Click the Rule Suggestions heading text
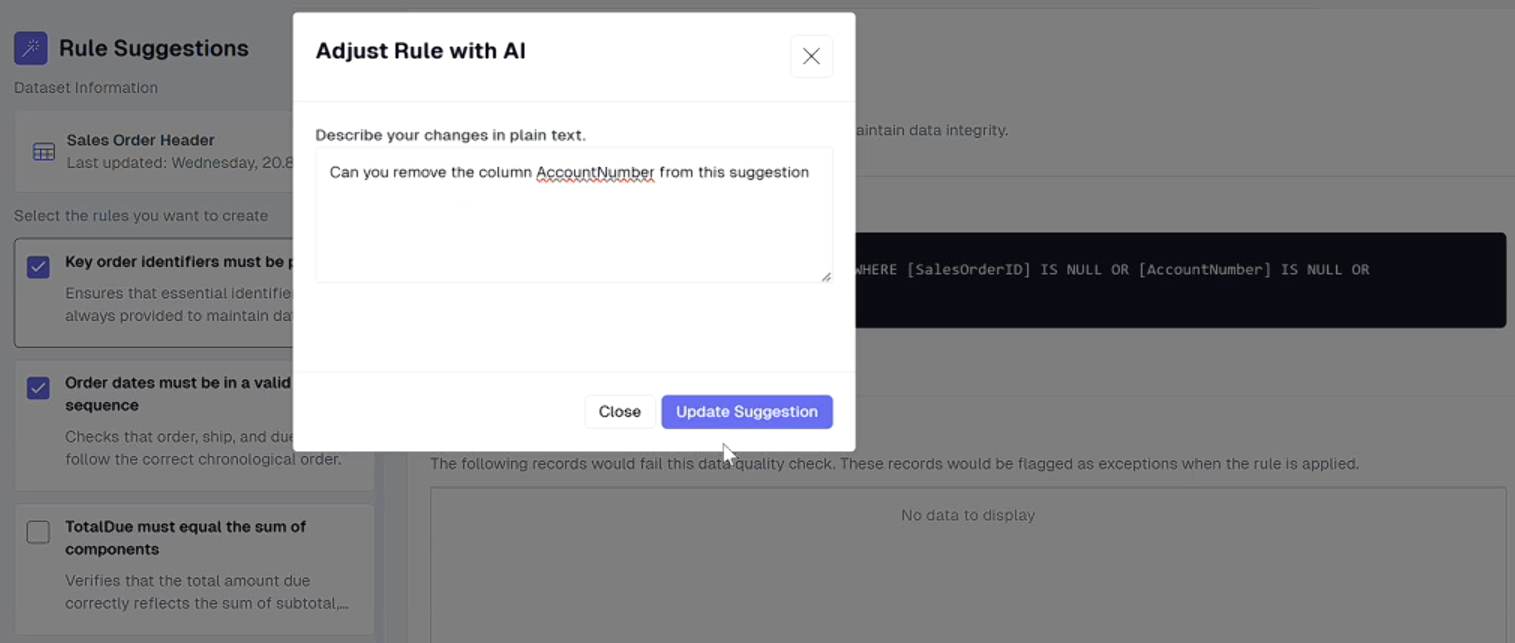 coord(153,48)
